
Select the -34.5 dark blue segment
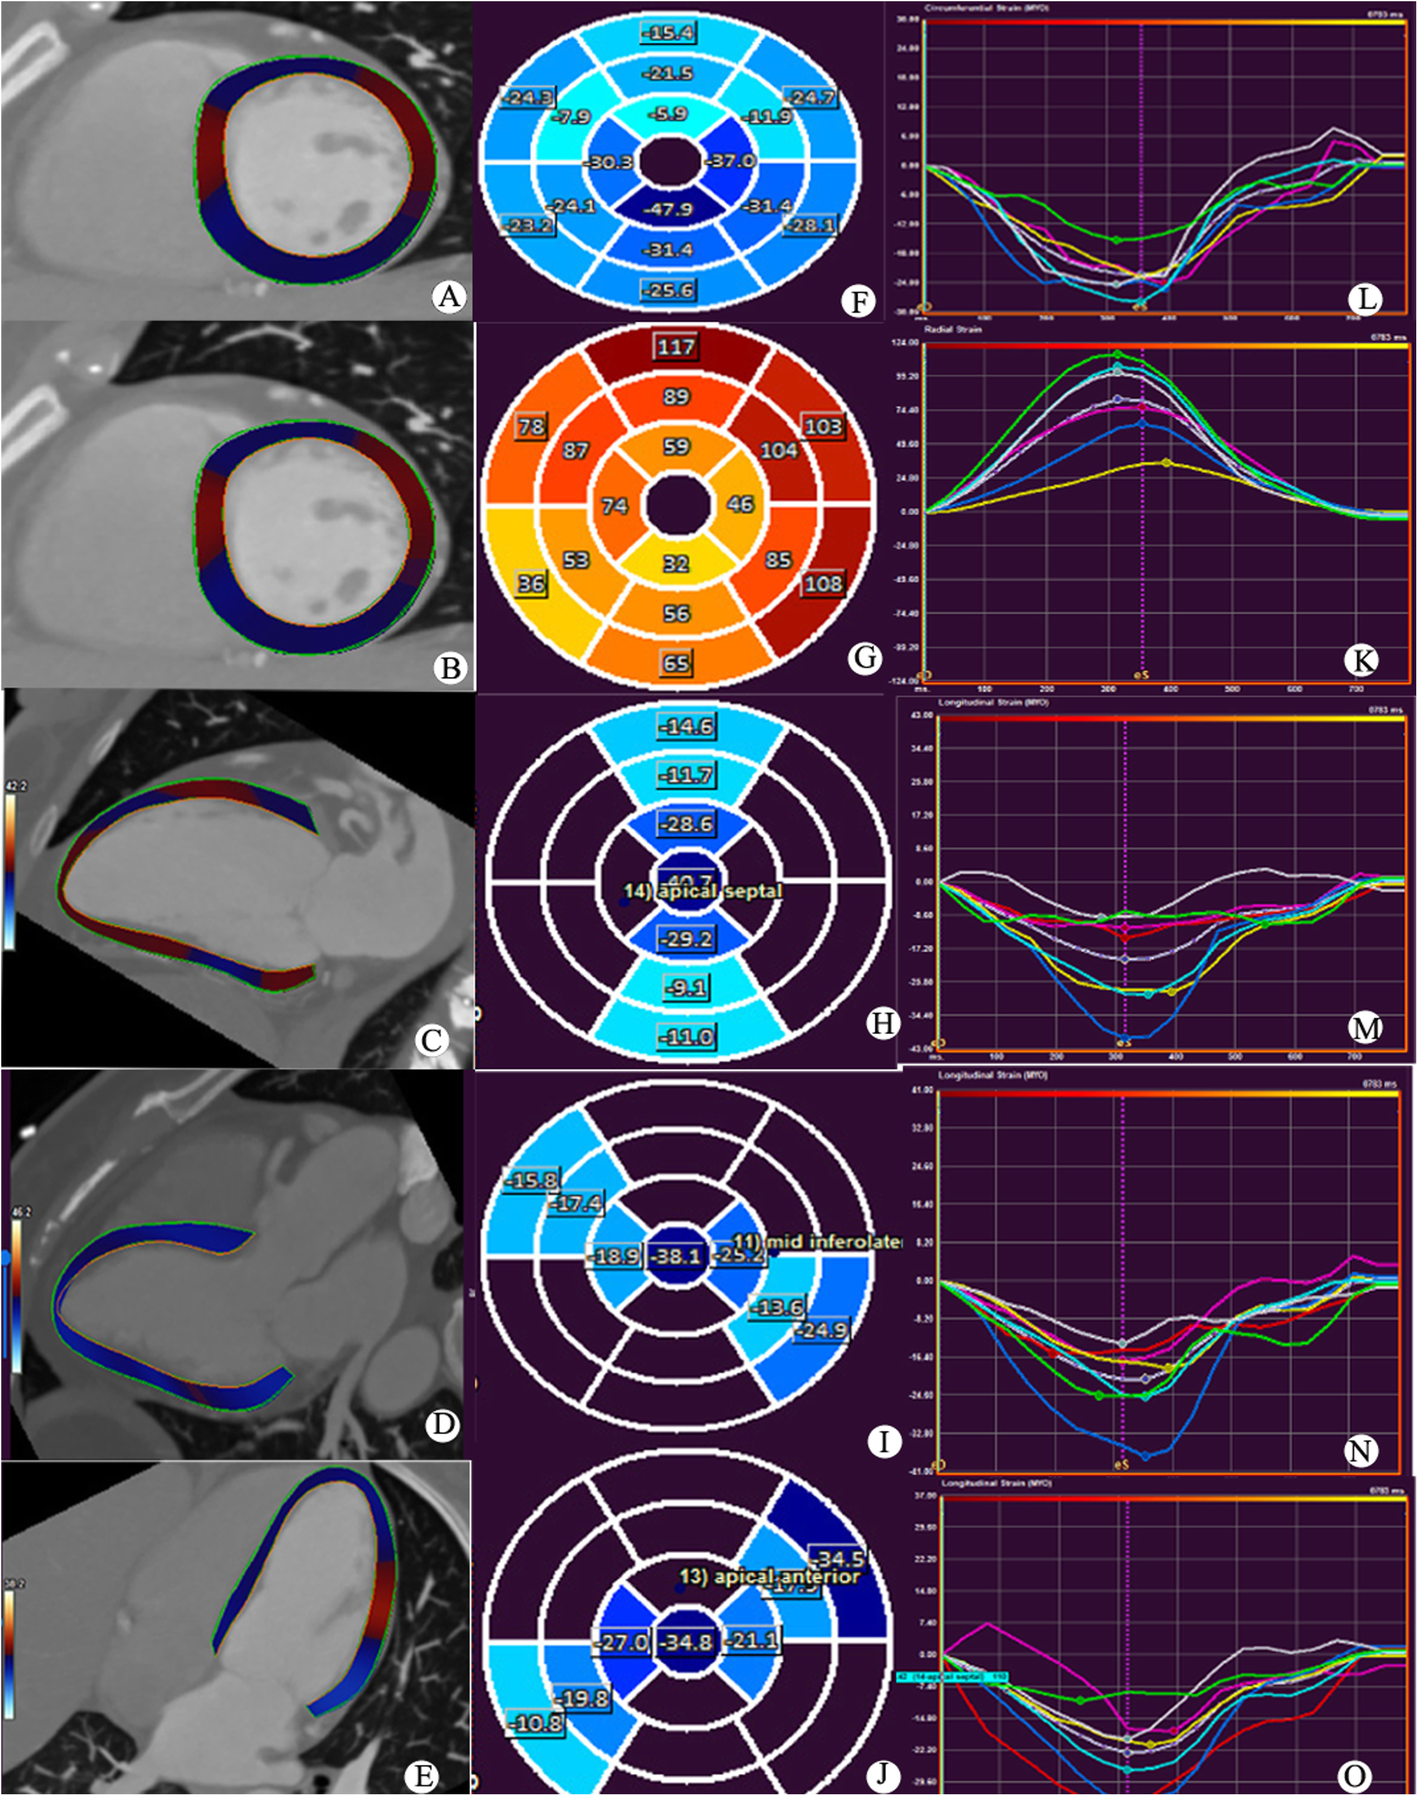point(837,1559)
